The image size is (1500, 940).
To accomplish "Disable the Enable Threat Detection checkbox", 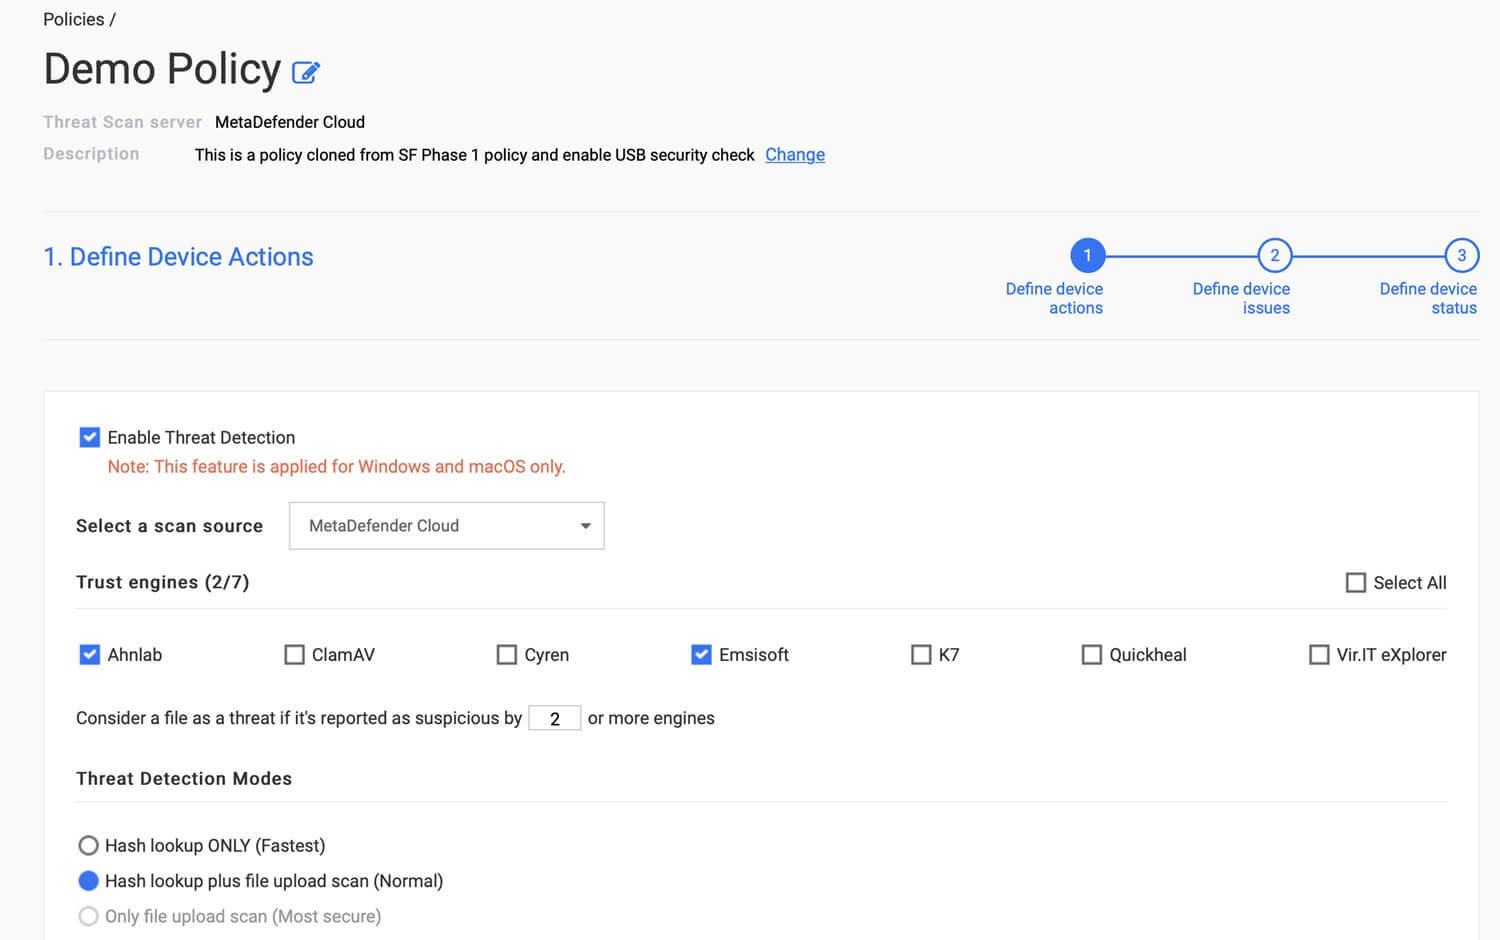I will pyautogui.click(x=89, y=437).
